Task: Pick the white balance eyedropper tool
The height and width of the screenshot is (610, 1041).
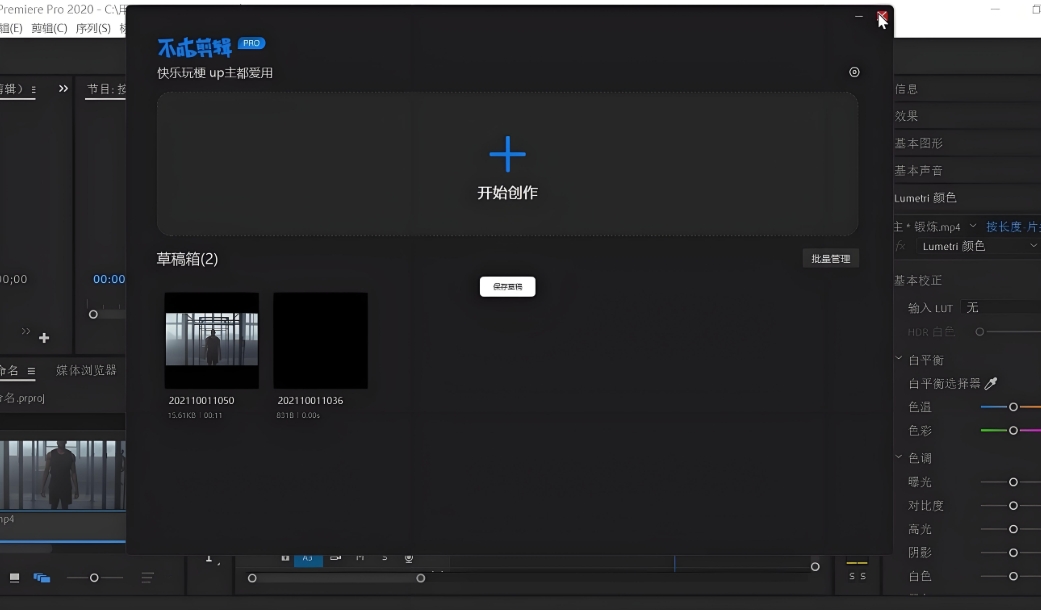Action: 991,383
